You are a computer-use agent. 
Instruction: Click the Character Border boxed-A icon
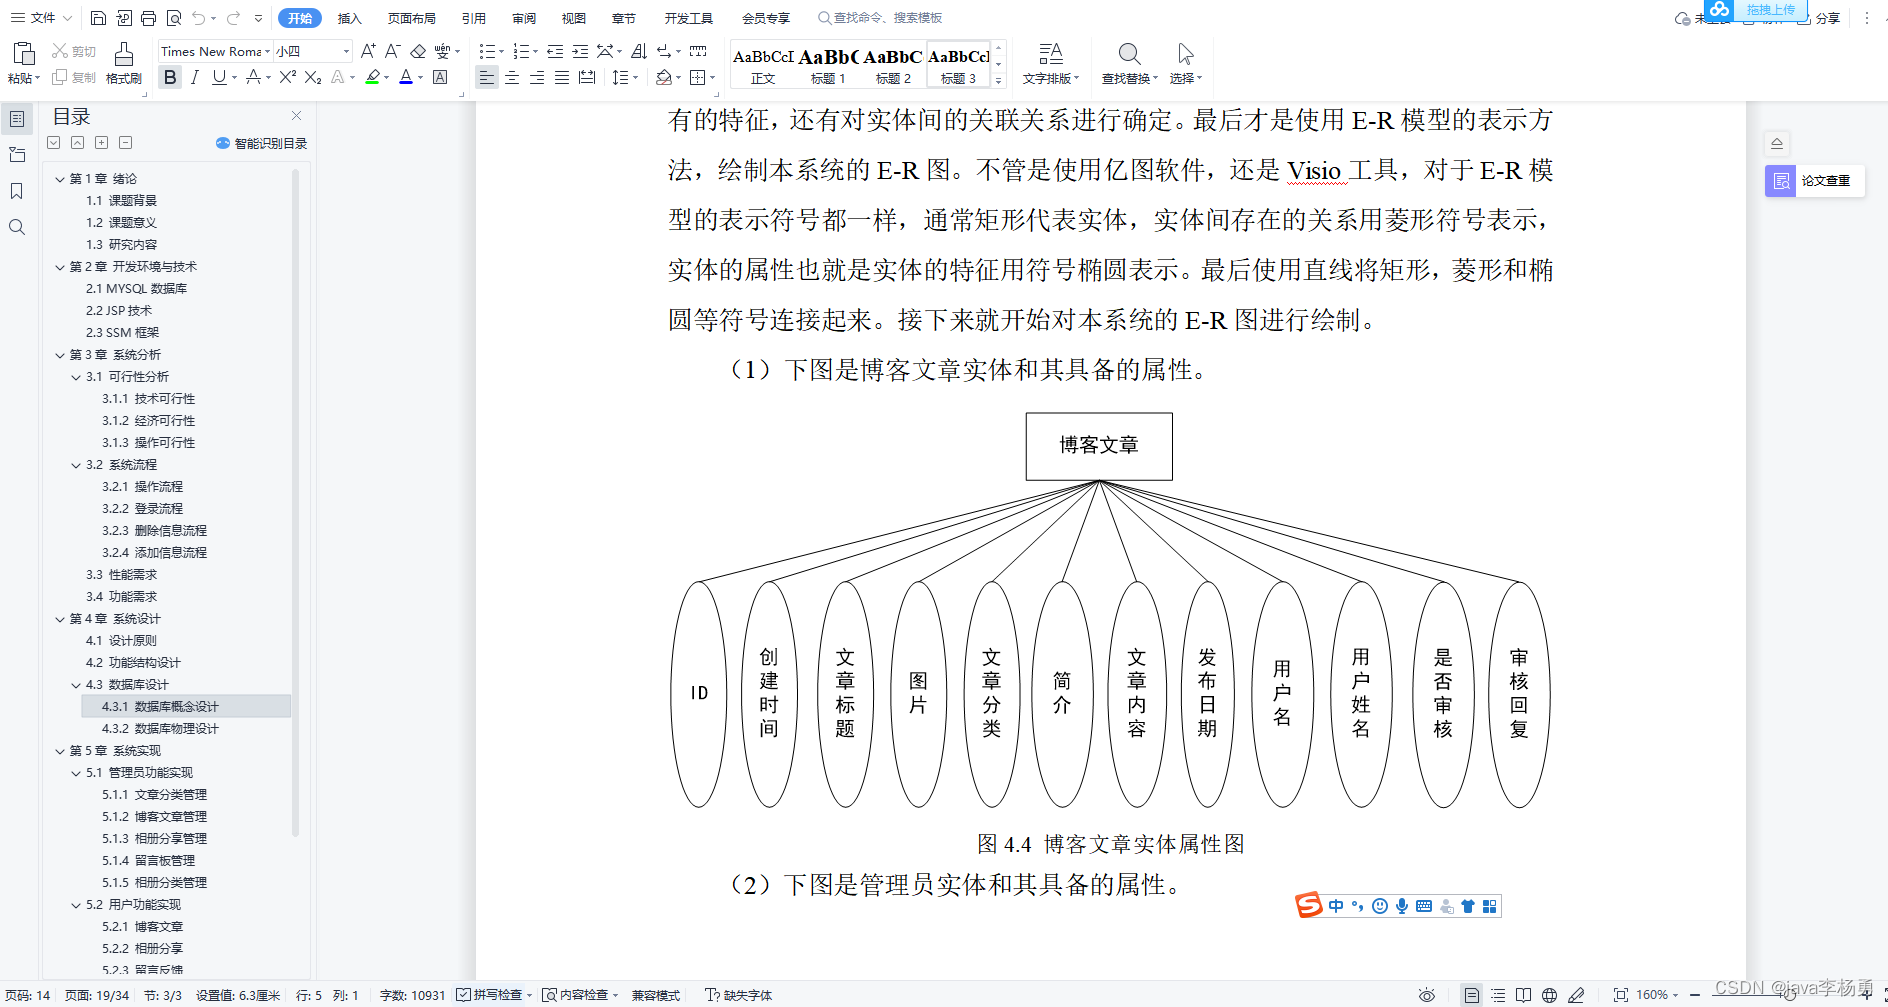[440, 77]
